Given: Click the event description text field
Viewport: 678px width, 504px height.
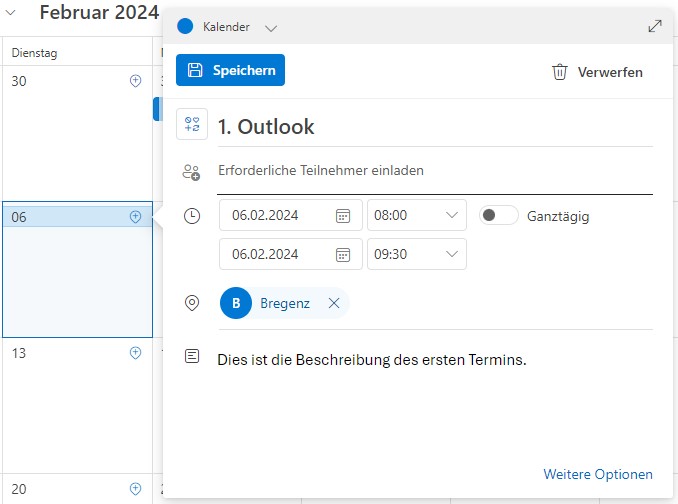Looking at the screenshot, I should tap(434, 360).
